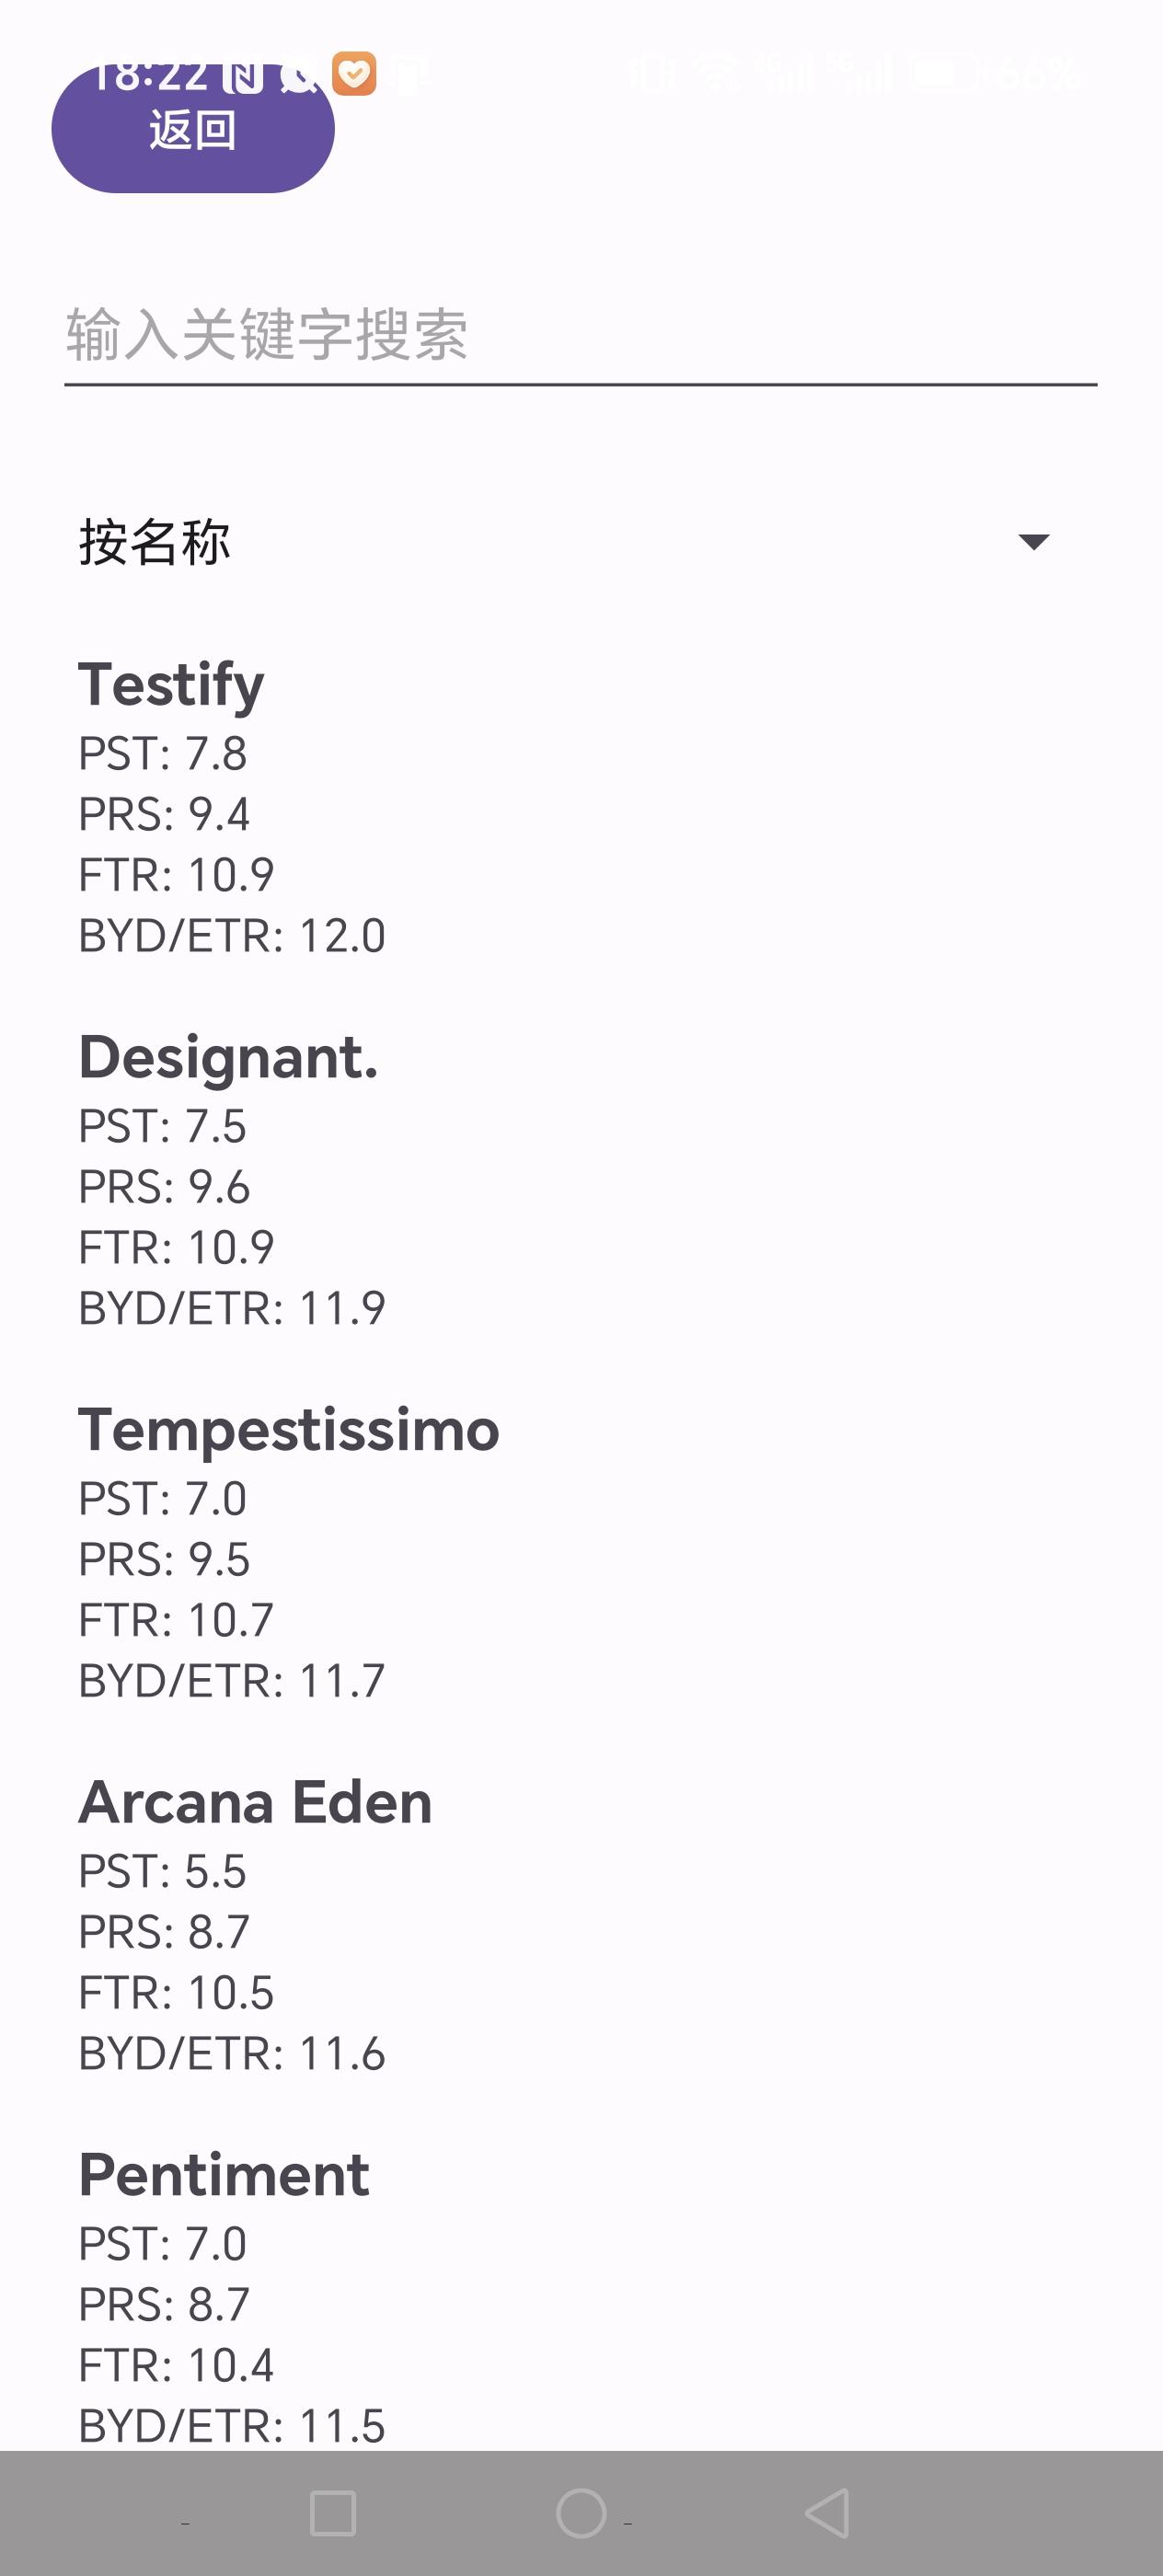
Task: Select the Testify song entry
Action: (x=581, y=808)
